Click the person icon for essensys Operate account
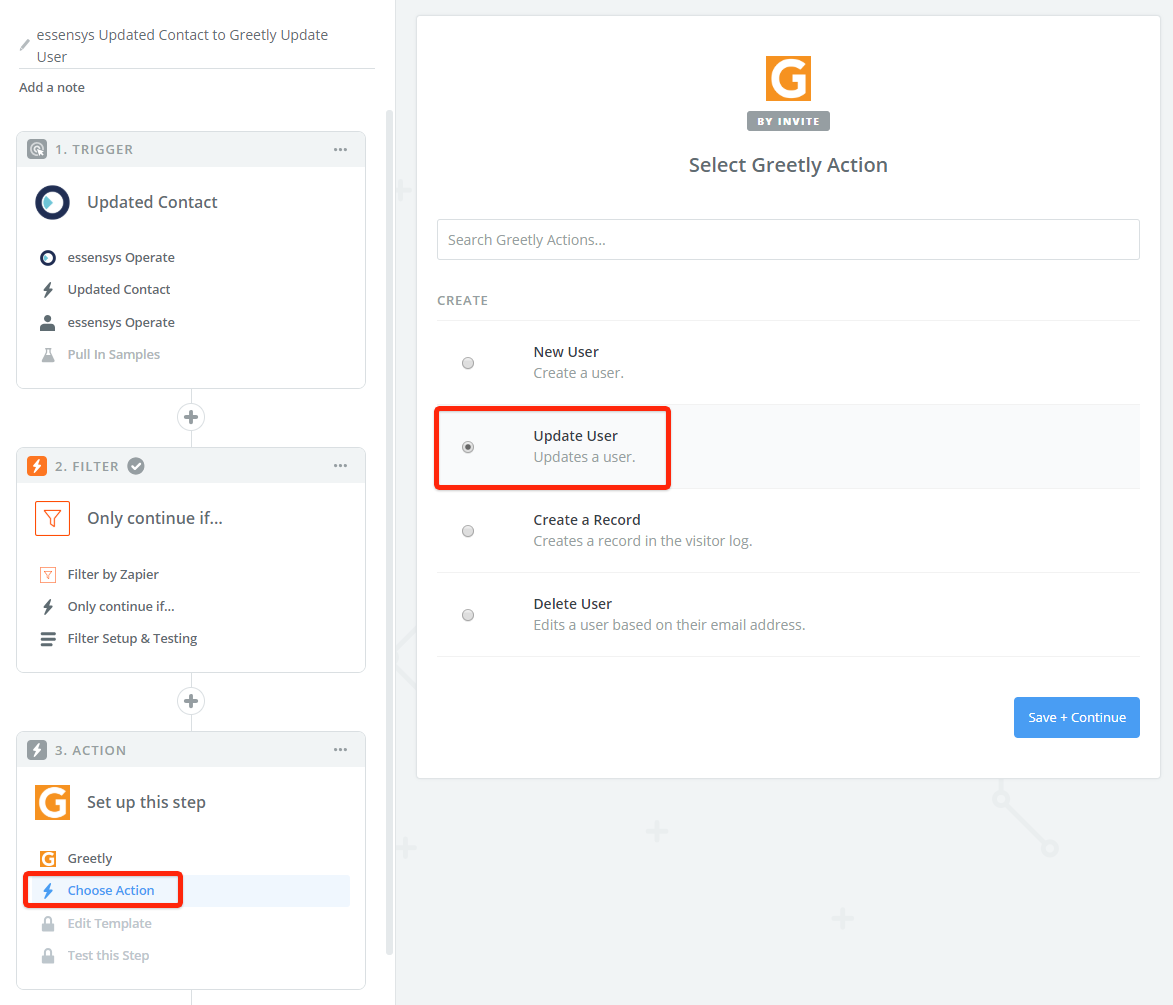1173x1005 pixels. [47, 323]
